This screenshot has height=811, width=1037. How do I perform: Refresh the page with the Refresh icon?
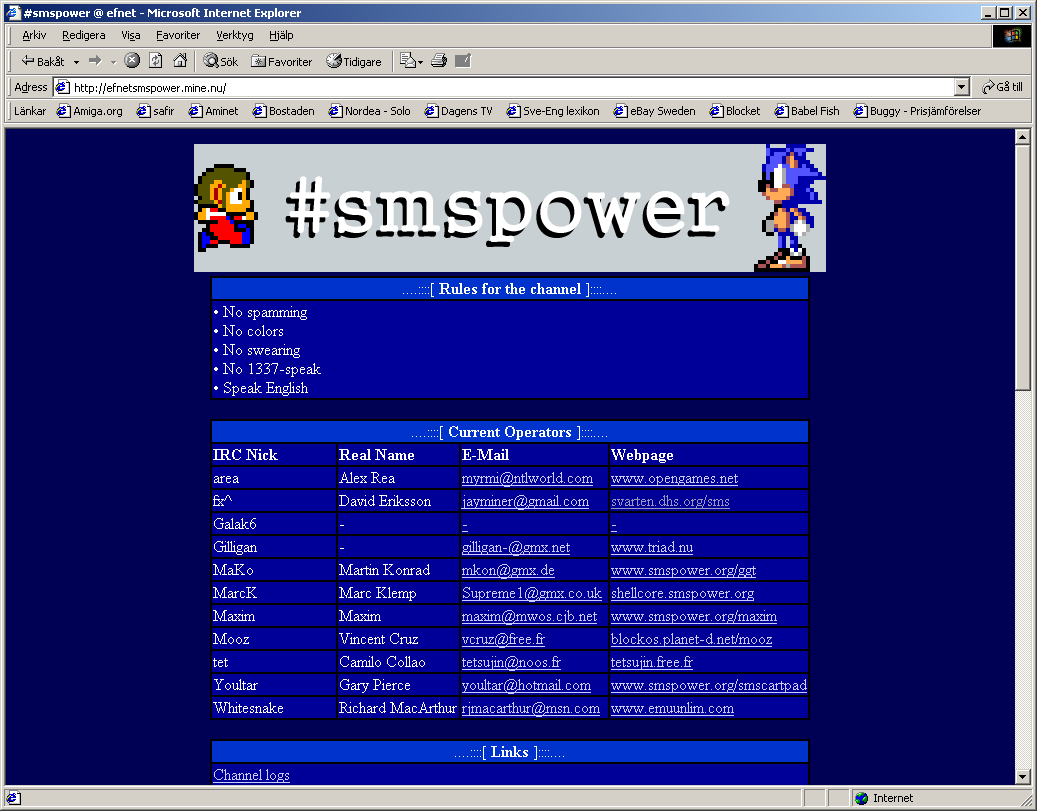(x=155, y=61)
